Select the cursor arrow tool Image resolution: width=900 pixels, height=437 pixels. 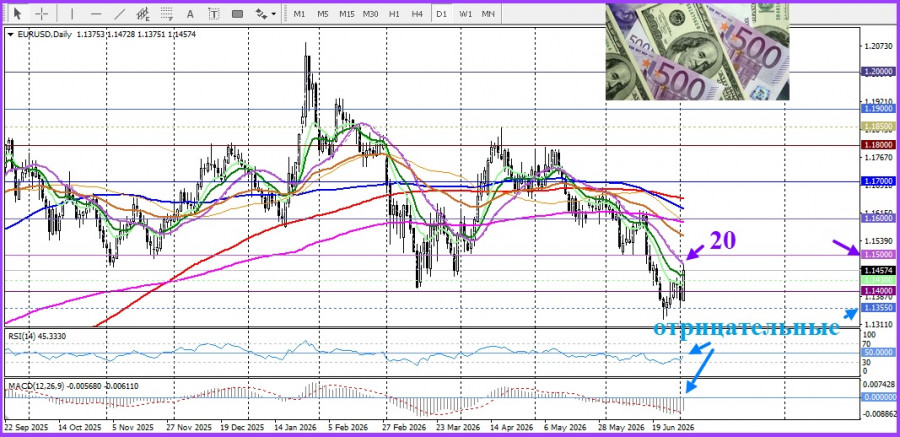(18, 13)
